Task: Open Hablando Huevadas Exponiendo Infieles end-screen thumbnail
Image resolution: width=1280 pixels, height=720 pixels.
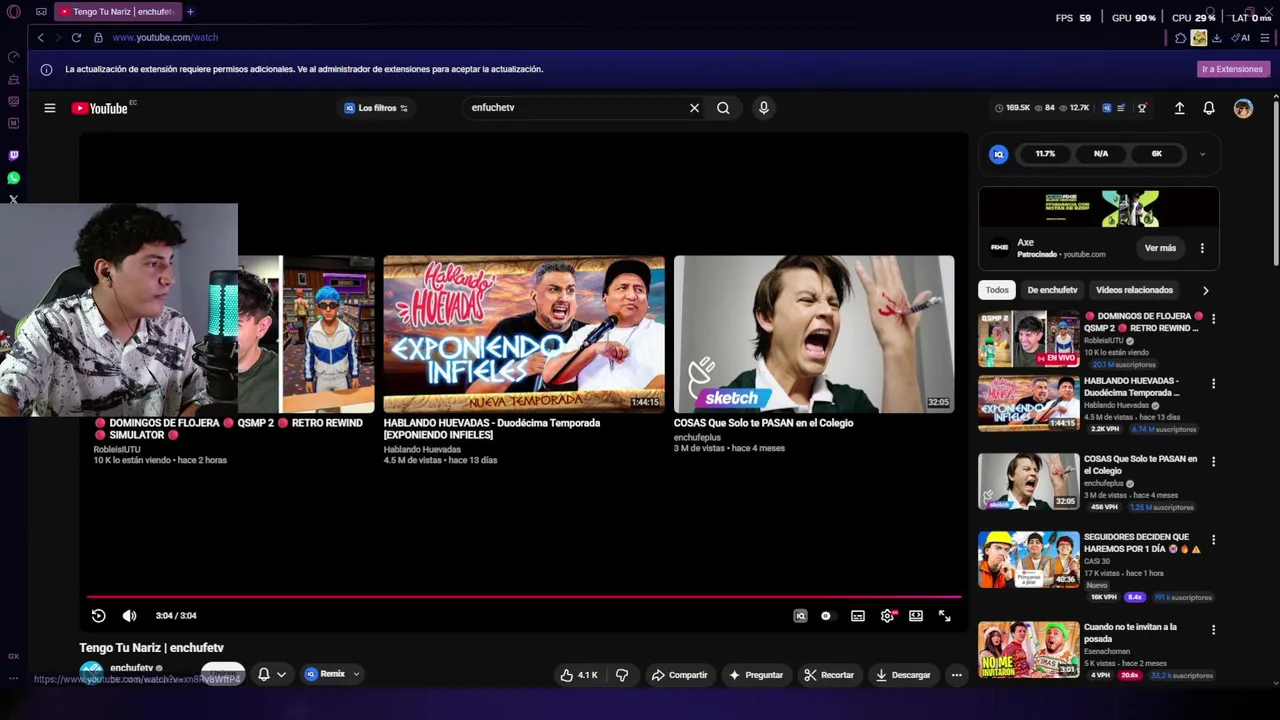Action: (524, 334)
